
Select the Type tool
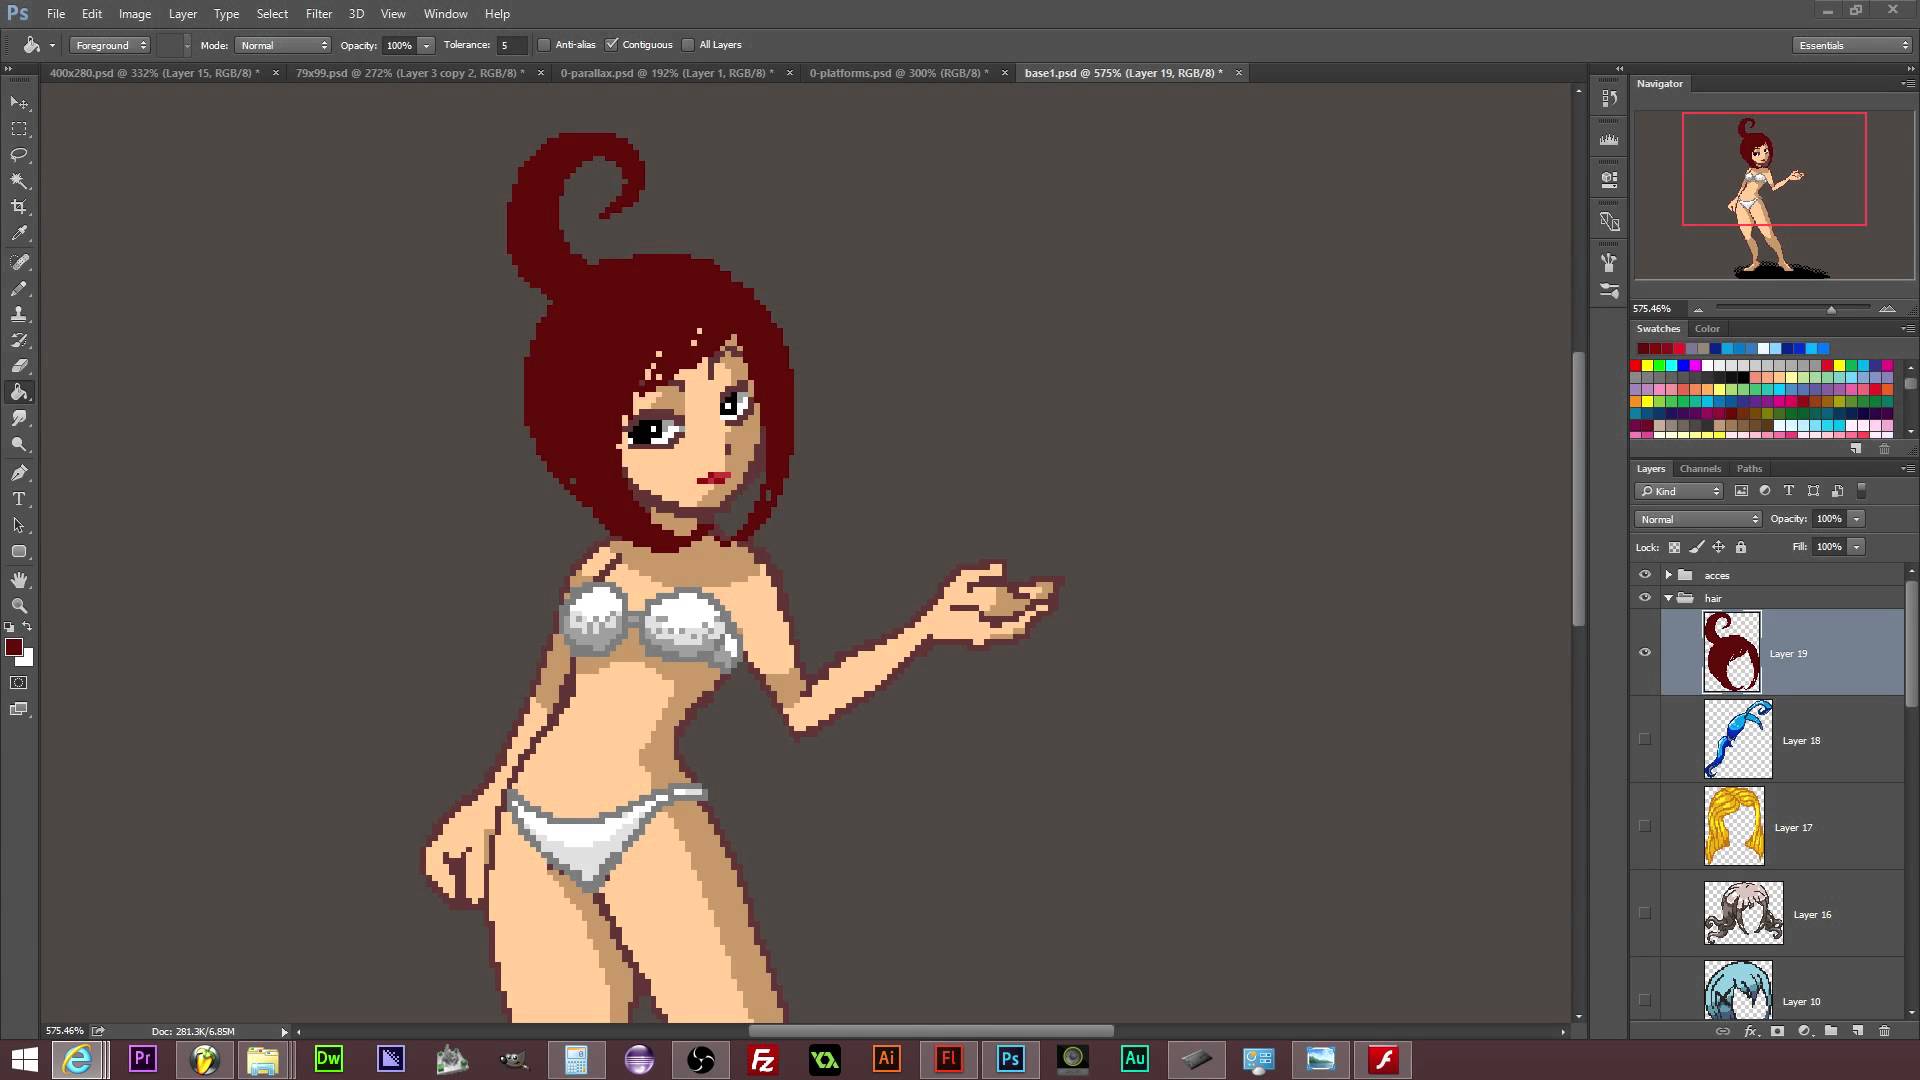20,499
